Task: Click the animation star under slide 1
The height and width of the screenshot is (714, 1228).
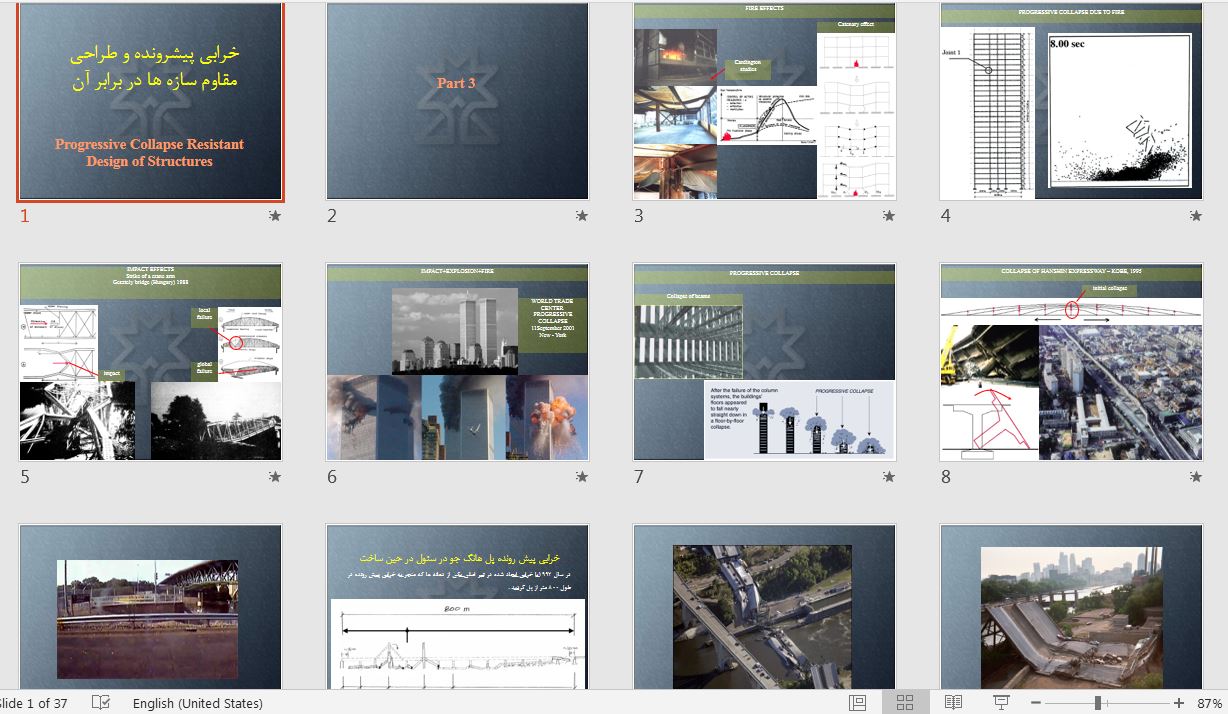Action: coord(275,216)
